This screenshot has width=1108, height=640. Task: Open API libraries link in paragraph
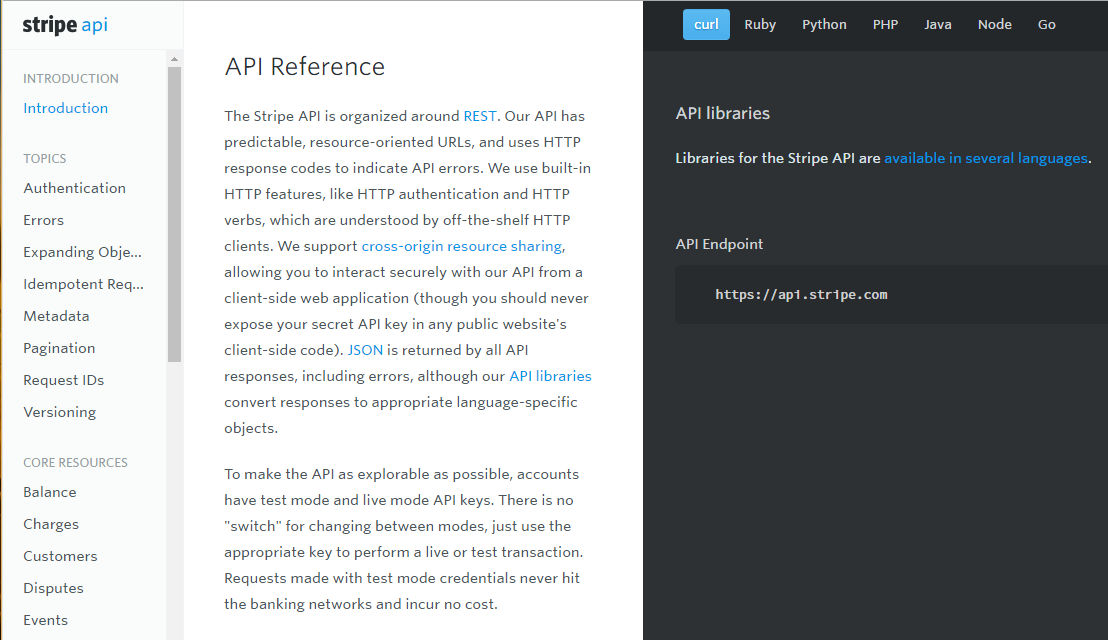550,377
